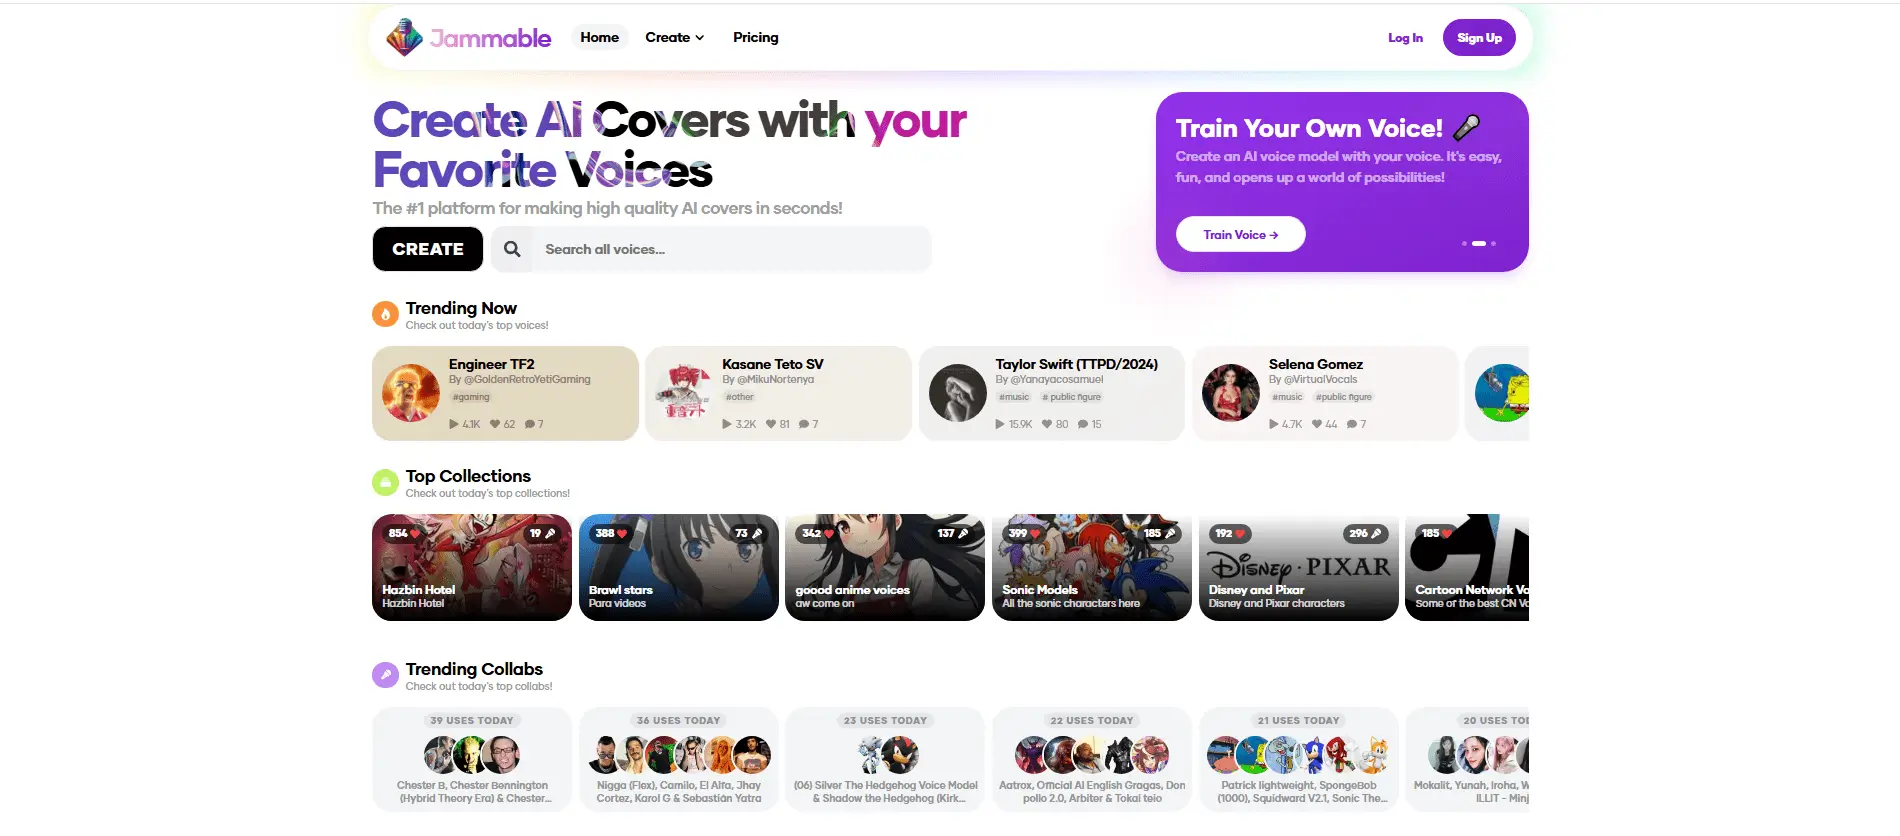Select the last carousel dot on banner
1900x836 pixels.
coord(1493,243)
